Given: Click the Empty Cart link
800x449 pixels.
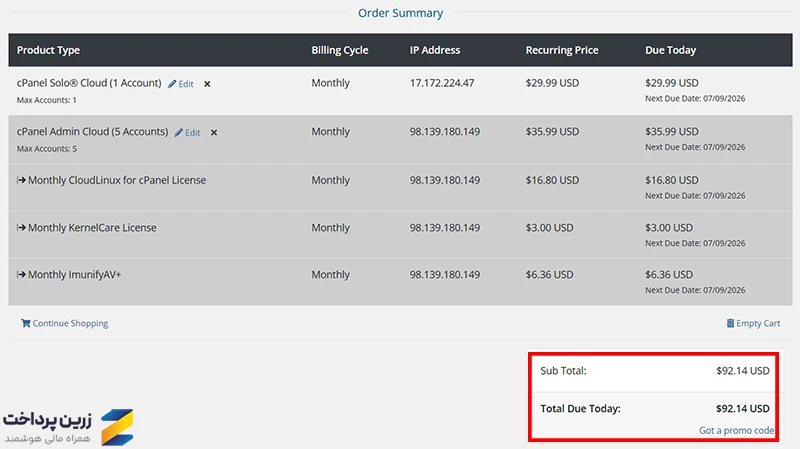Looking at the screenshot, I should tap(758, 323).
